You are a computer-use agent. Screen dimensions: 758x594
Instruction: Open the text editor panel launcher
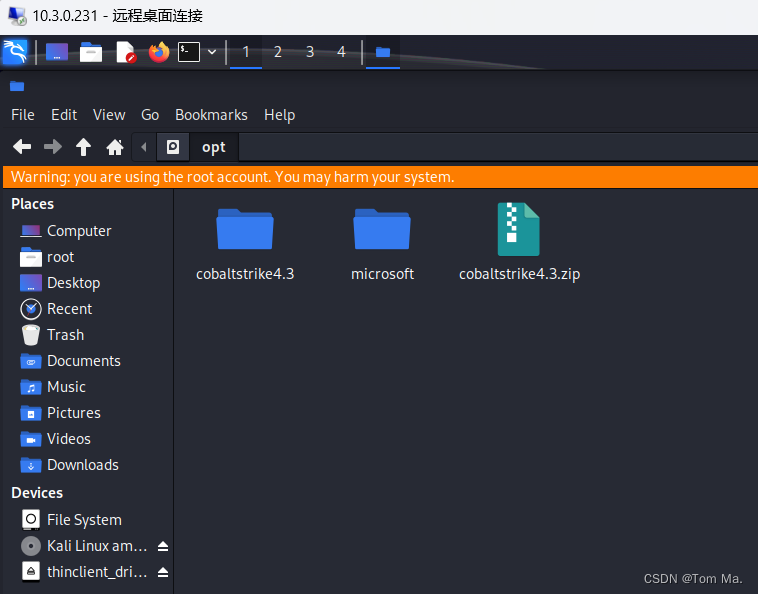coord(126,52)
